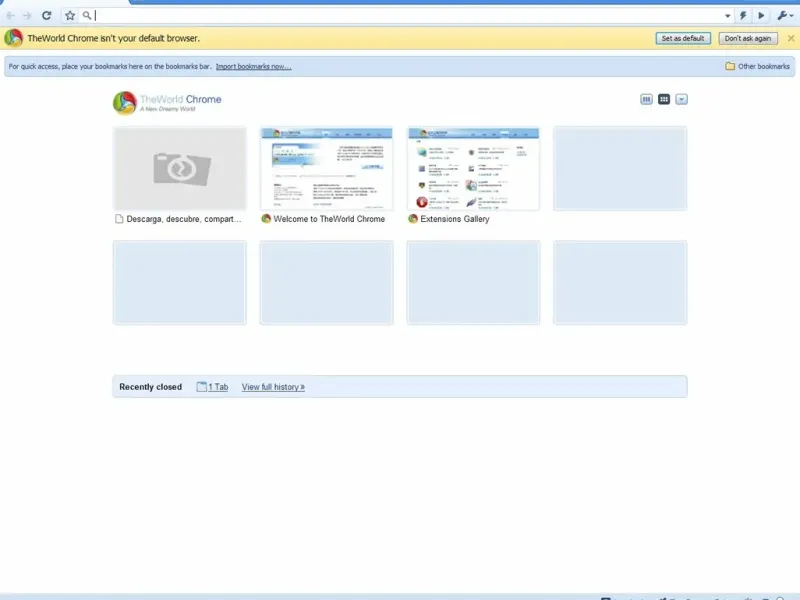Click Set as default button
800x600 pixels.
(x=683, y=38)
